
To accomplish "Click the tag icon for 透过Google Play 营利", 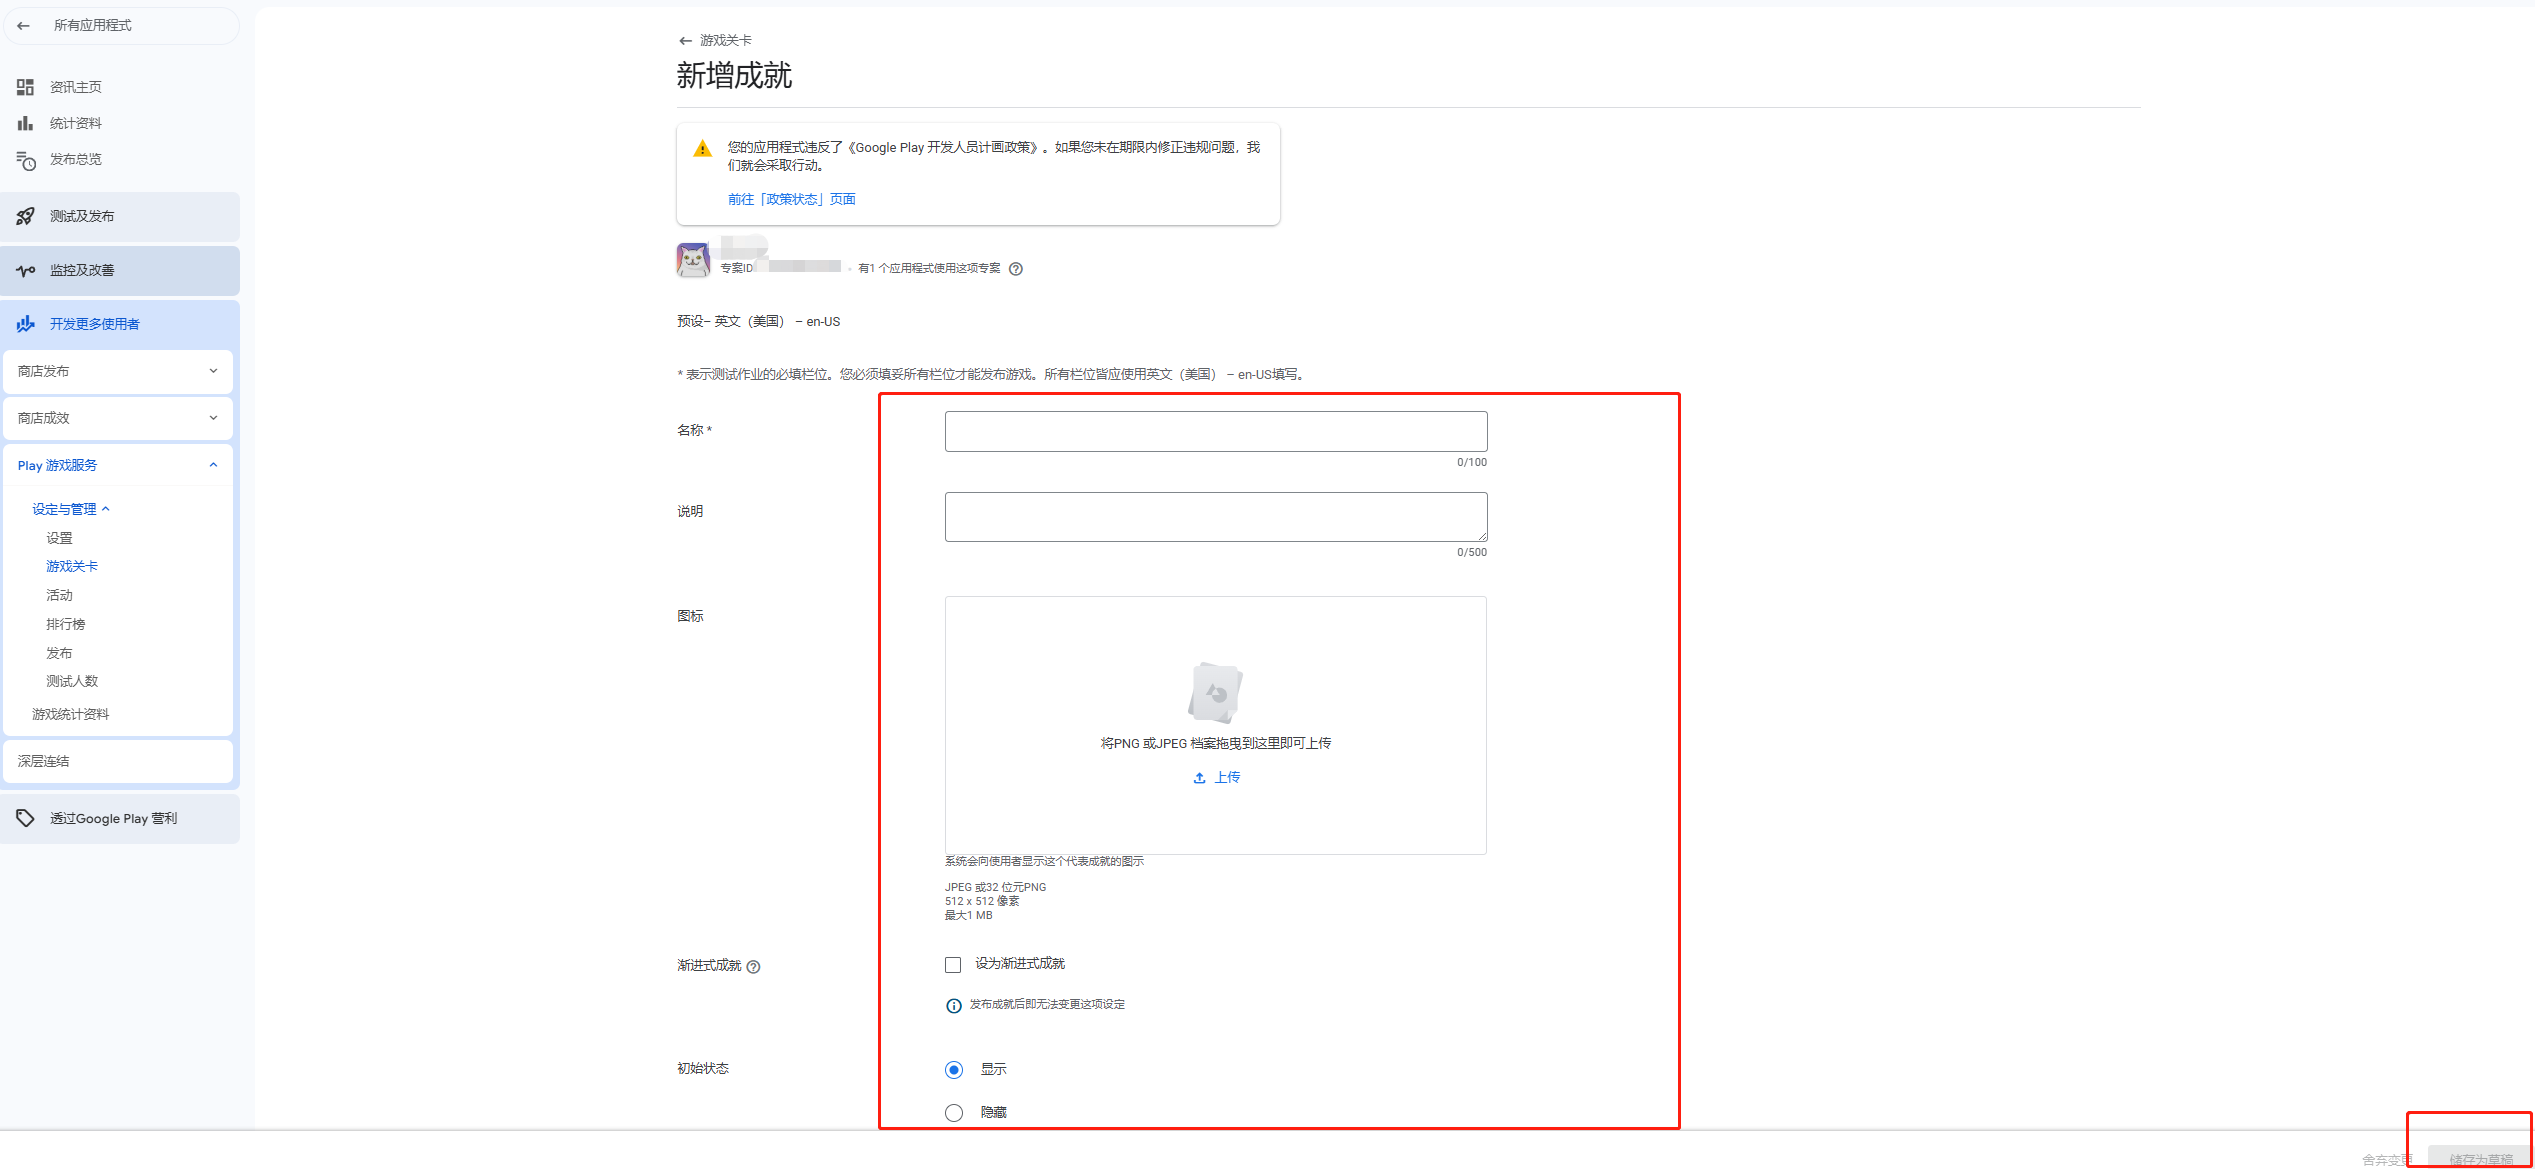I will click(x=26, y=818).
